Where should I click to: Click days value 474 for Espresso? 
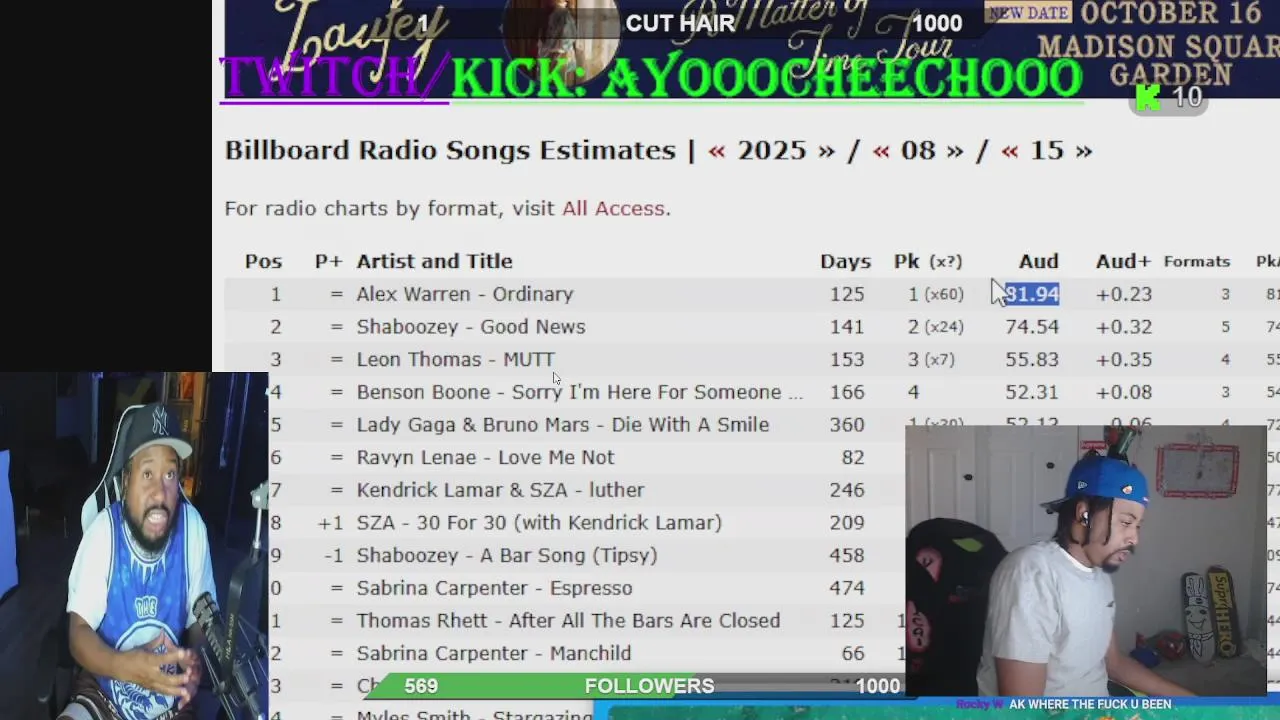coord(847,588)
